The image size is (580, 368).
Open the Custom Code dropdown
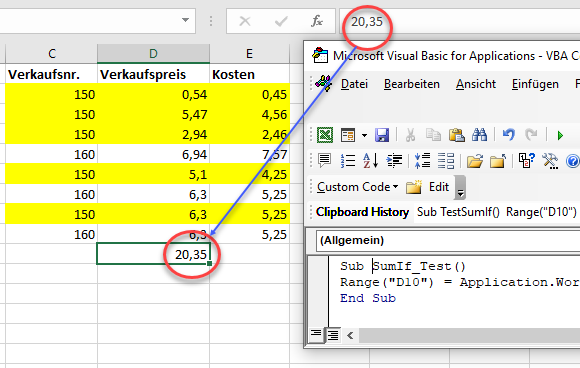pyautogui.click(x=357, y=187)
